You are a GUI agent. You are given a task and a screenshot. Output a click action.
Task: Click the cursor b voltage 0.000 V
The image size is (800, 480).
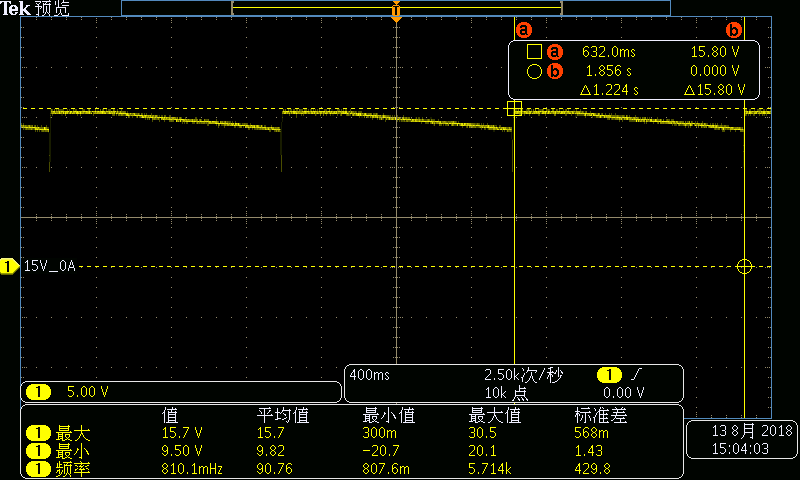pyautogui.click(x=715, y=71)
